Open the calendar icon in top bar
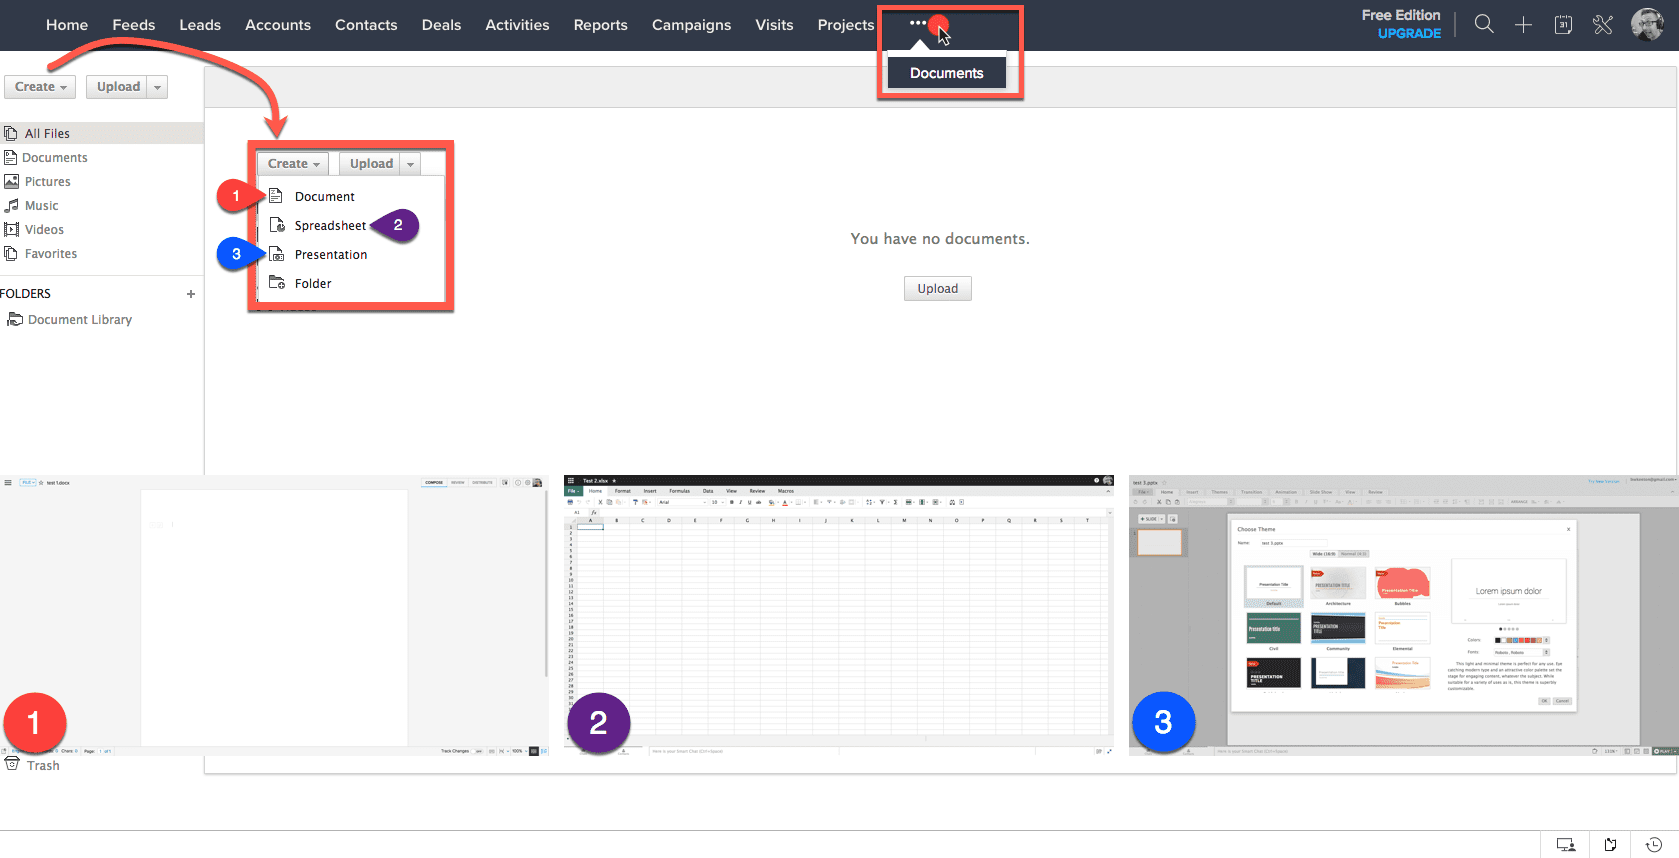The height and width of the screenshot is (858, 1679). [x=1563, y=25]
